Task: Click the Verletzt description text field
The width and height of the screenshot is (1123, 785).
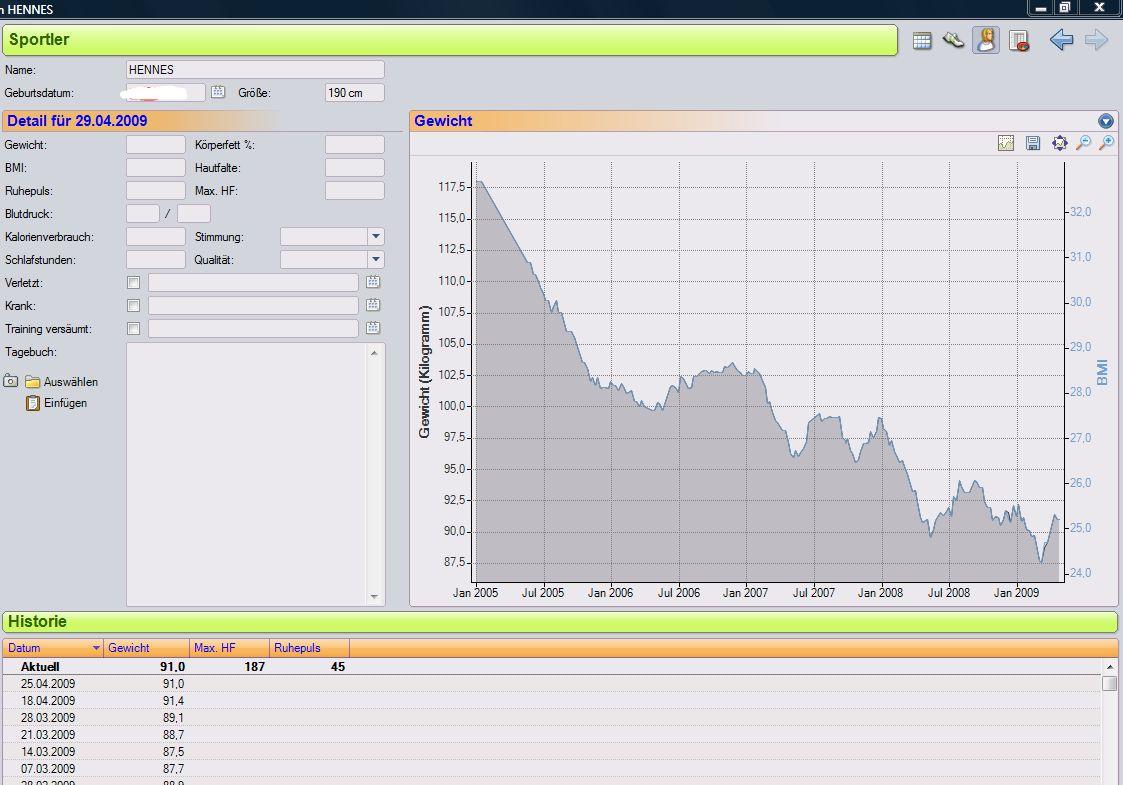Action: (x=253, y=282)
